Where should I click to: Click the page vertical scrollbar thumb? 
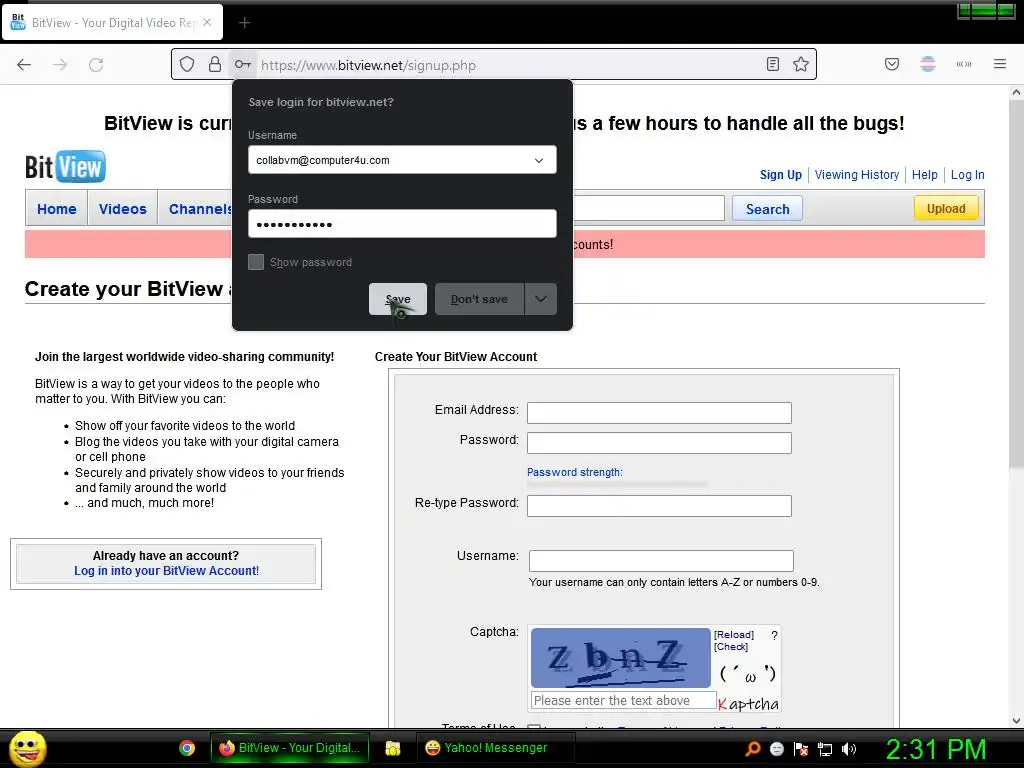click(1016, 285)
